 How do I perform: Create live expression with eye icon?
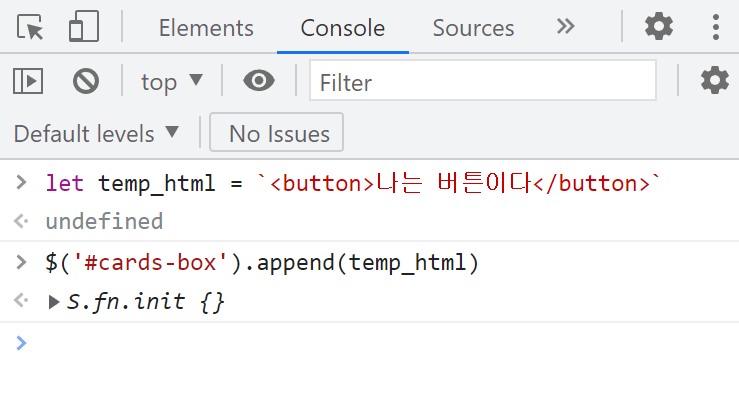pos(259,81)
